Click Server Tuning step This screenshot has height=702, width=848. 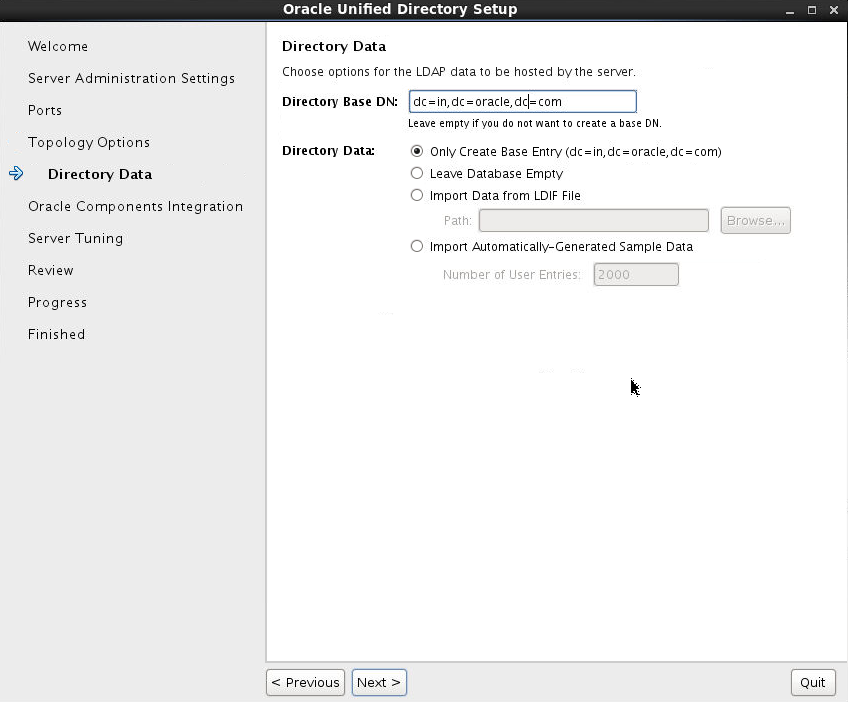click(76, 239)
